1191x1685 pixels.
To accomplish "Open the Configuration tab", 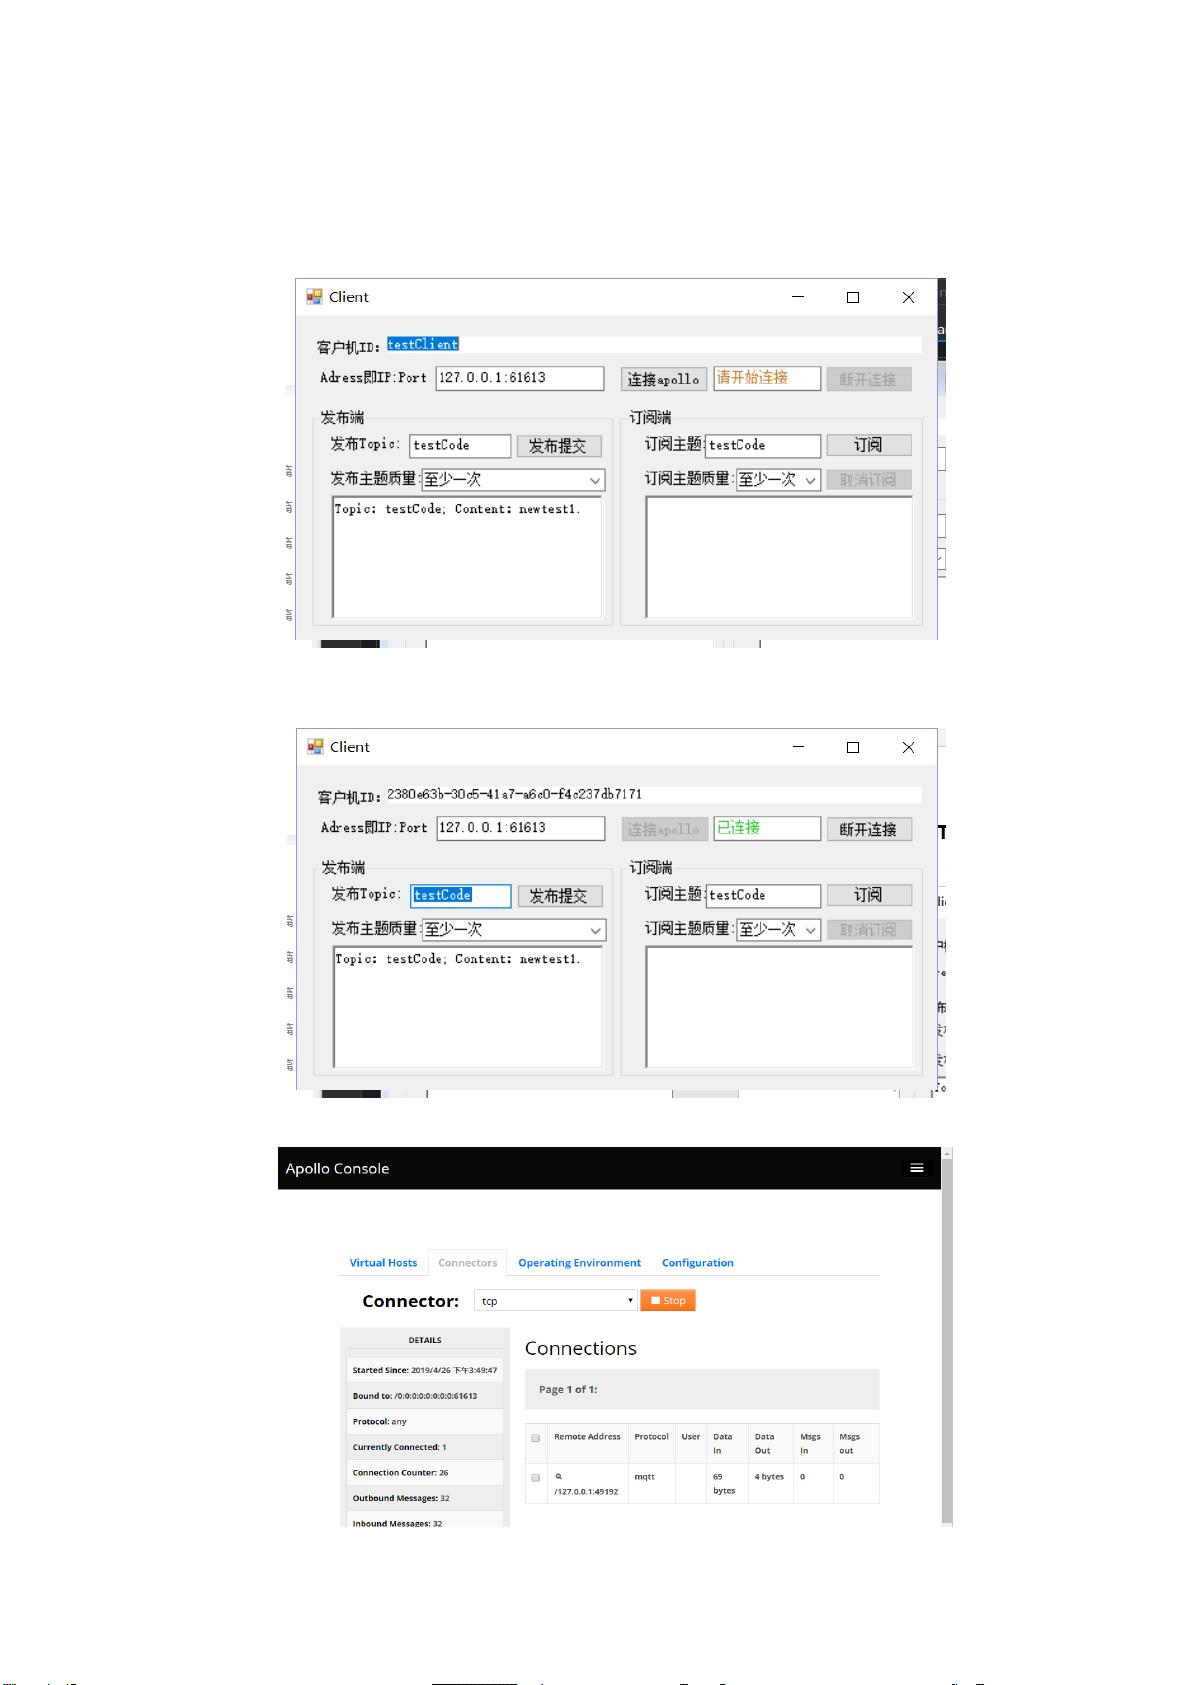I will tap(697, 1262).
